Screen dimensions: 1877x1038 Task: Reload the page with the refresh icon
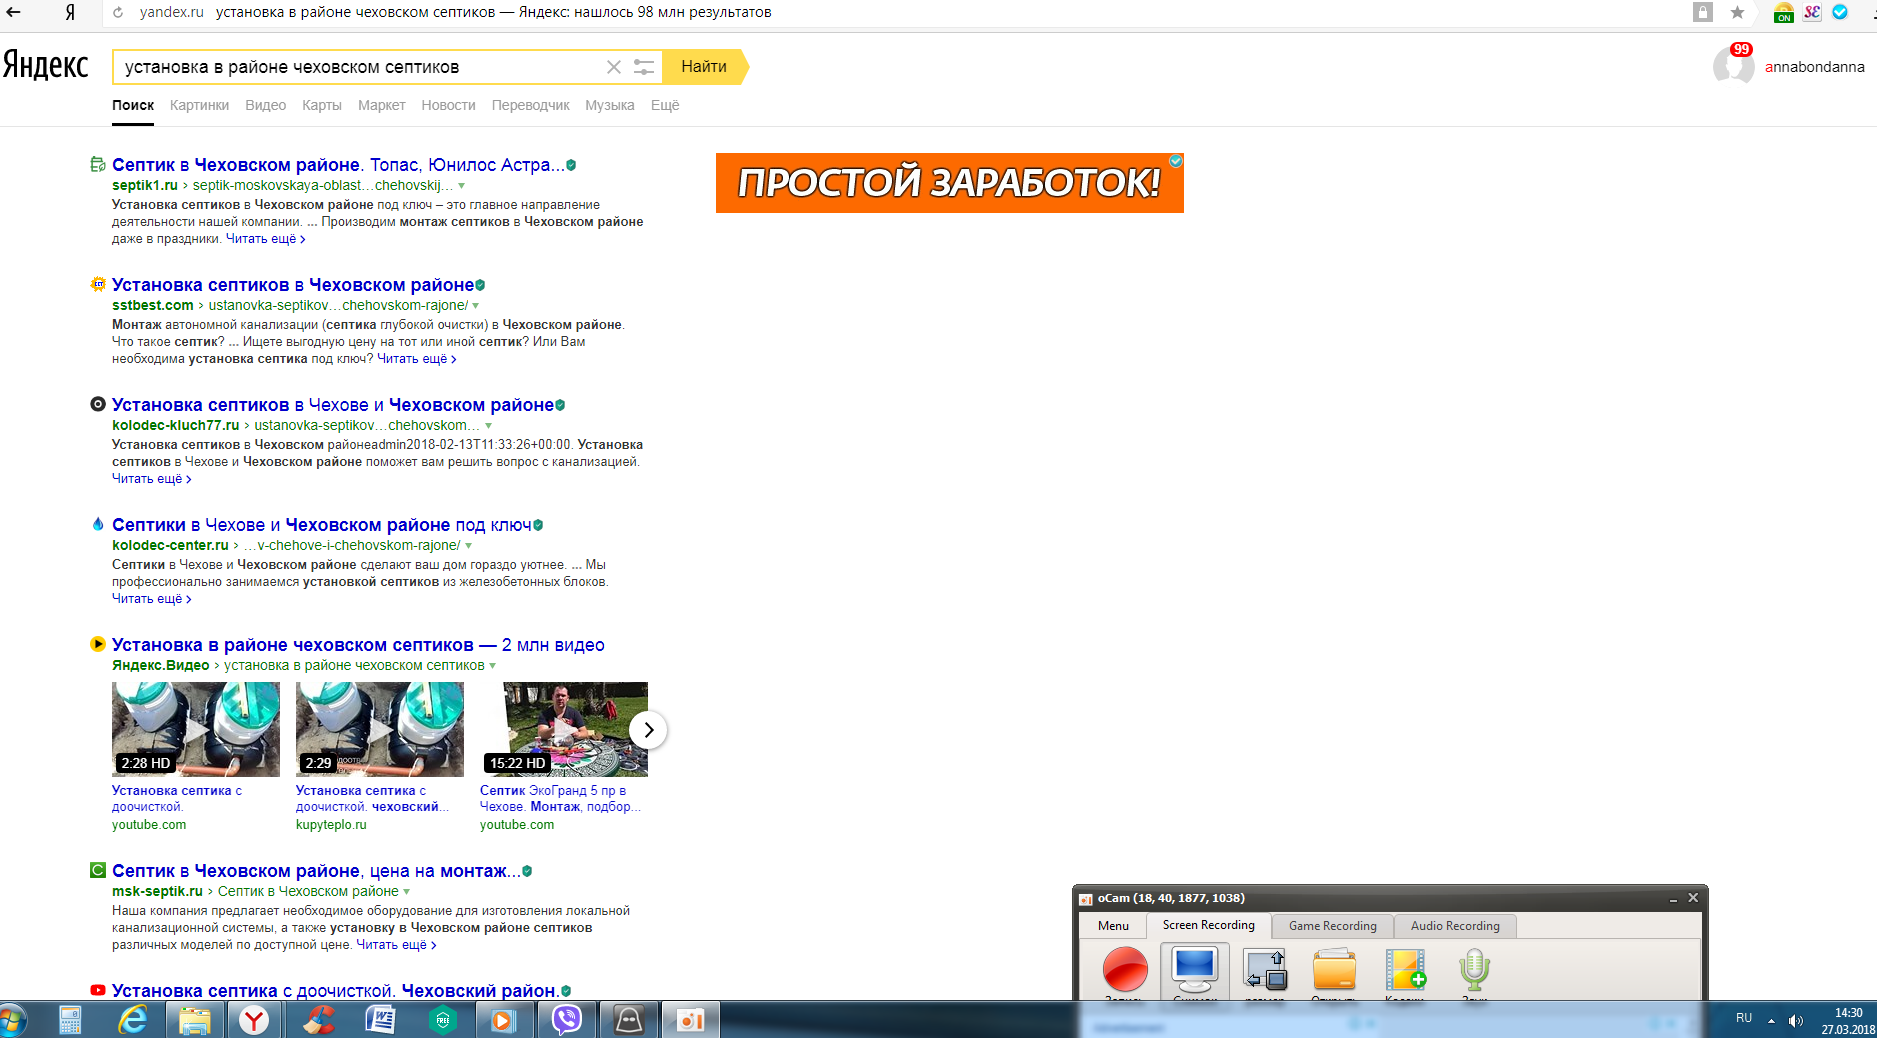118,12
